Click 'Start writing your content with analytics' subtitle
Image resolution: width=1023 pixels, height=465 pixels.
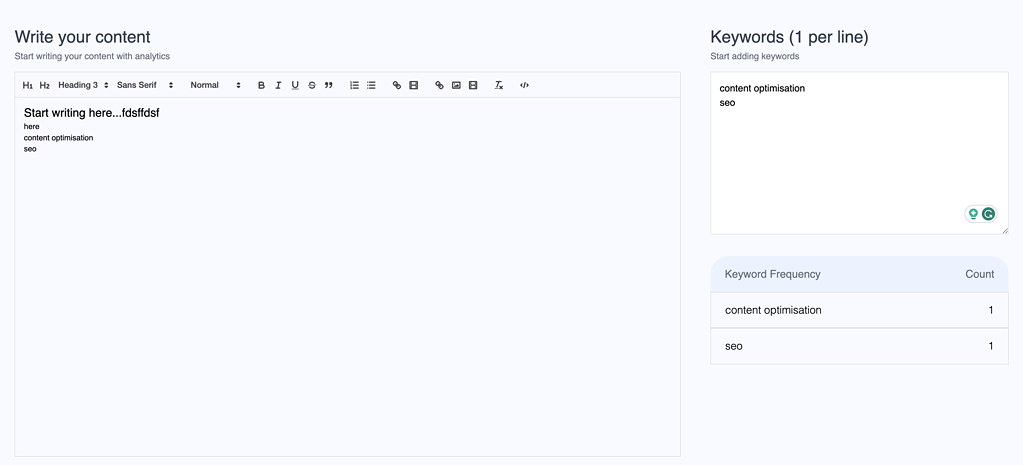(92, 57)
